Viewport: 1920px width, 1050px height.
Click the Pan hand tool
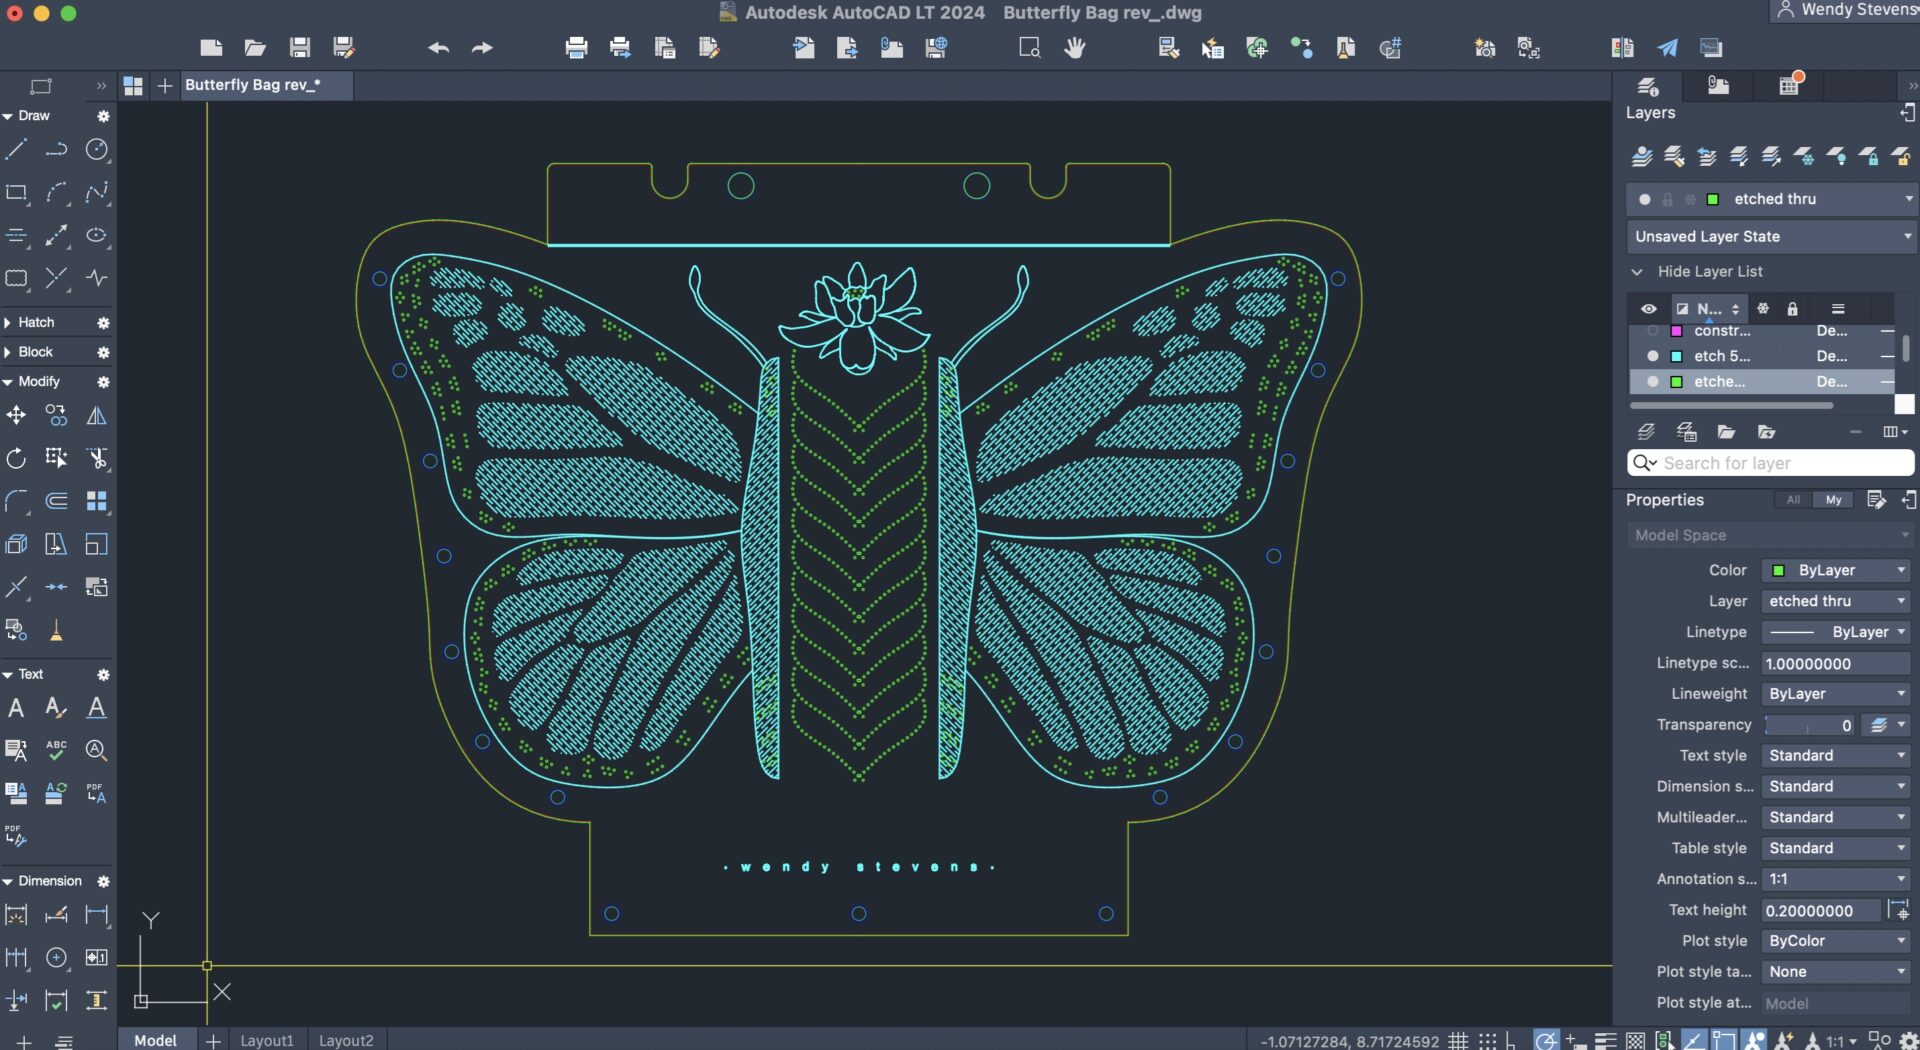pyautogui.click(x=1074, y=48)
